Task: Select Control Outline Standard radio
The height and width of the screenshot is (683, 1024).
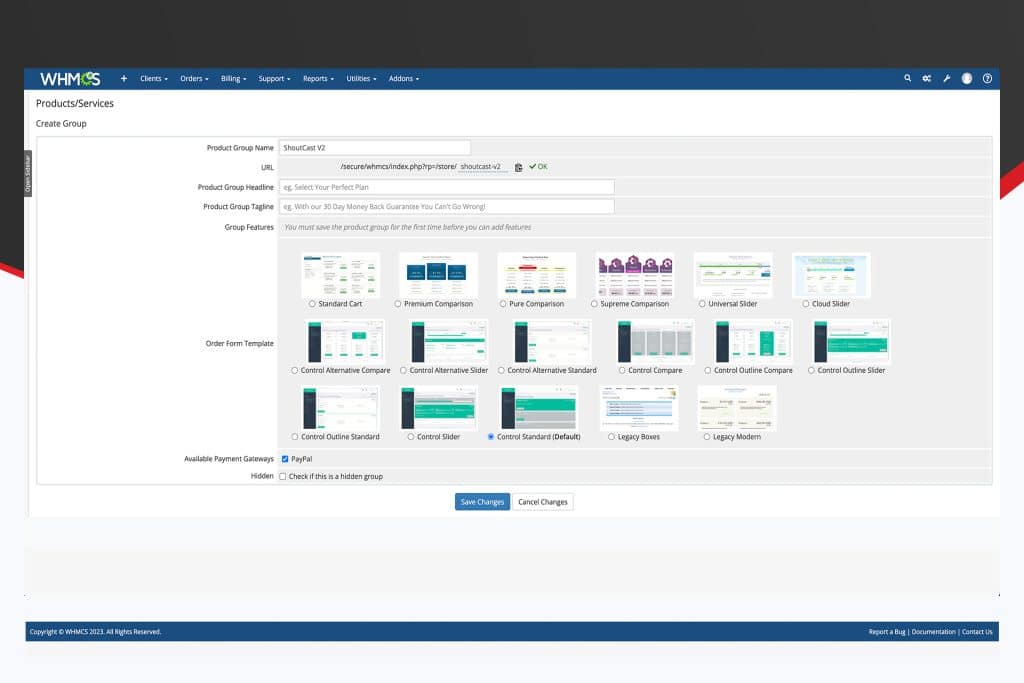Action: tap(295, 437)
